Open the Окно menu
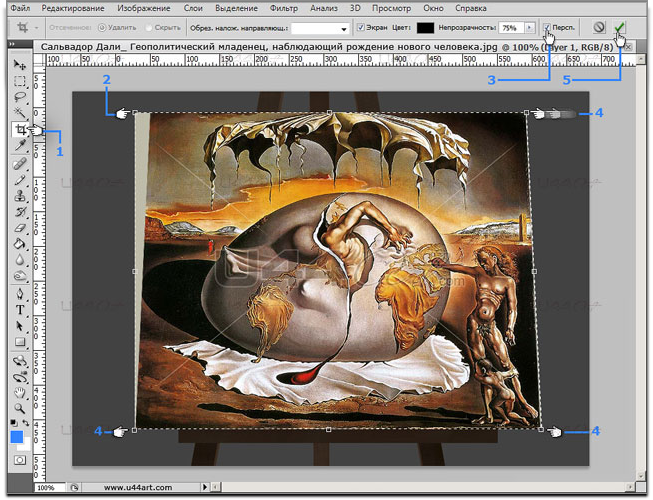 coord(433,8)
